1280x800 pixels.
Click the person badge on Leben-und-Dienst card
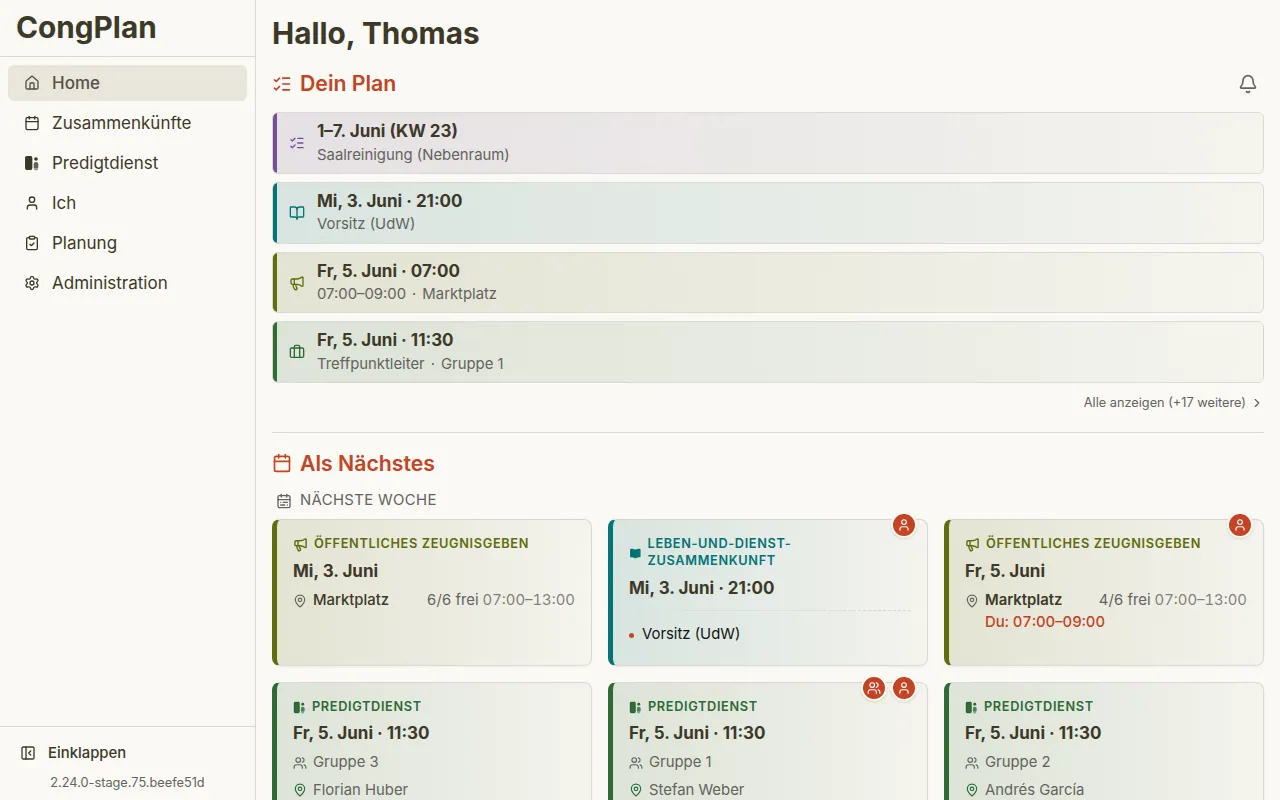(904, 525)
